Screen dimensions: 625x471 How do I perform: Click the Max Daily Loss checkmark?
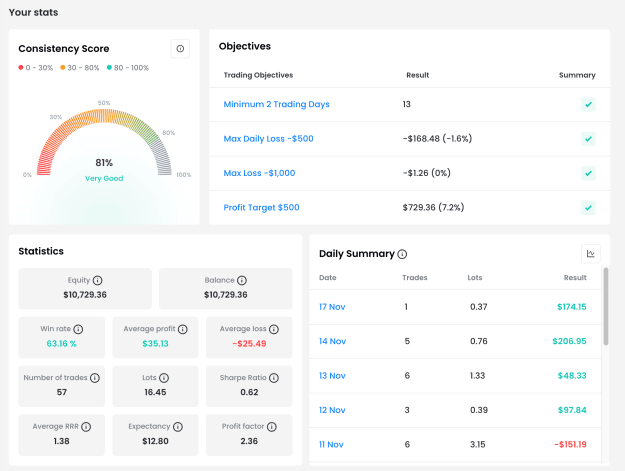point(588,139)
